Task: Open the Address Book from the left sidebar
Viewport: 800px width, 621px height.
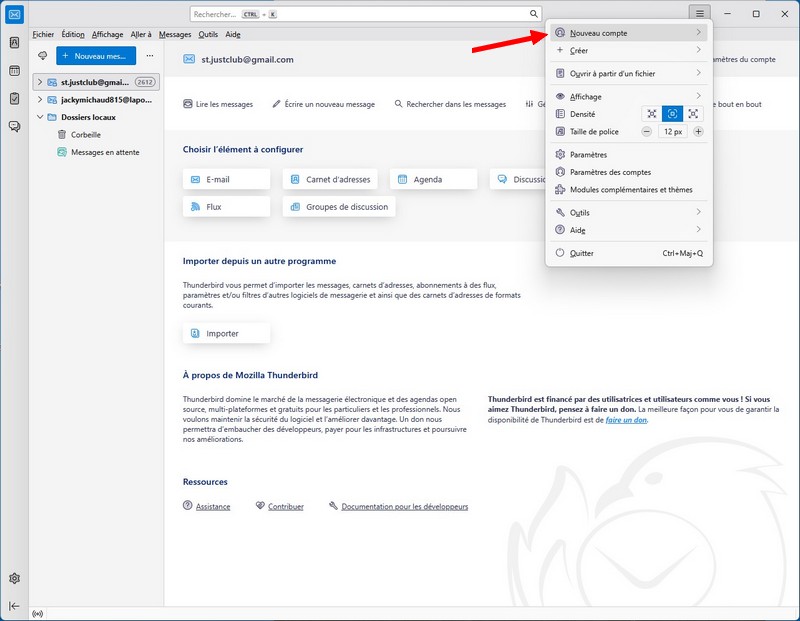Action: pos(15,43)
